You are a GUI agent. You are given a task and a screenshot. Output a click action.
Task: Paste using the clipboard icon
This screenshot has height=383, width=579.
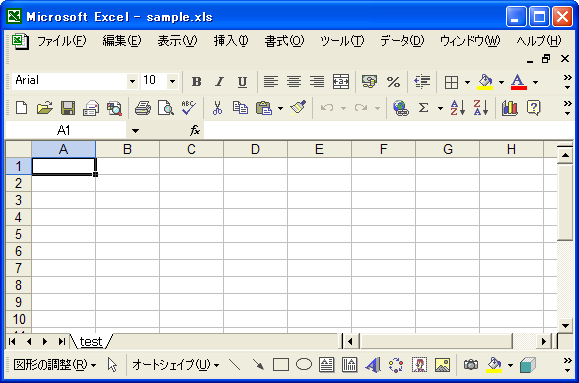264,108
